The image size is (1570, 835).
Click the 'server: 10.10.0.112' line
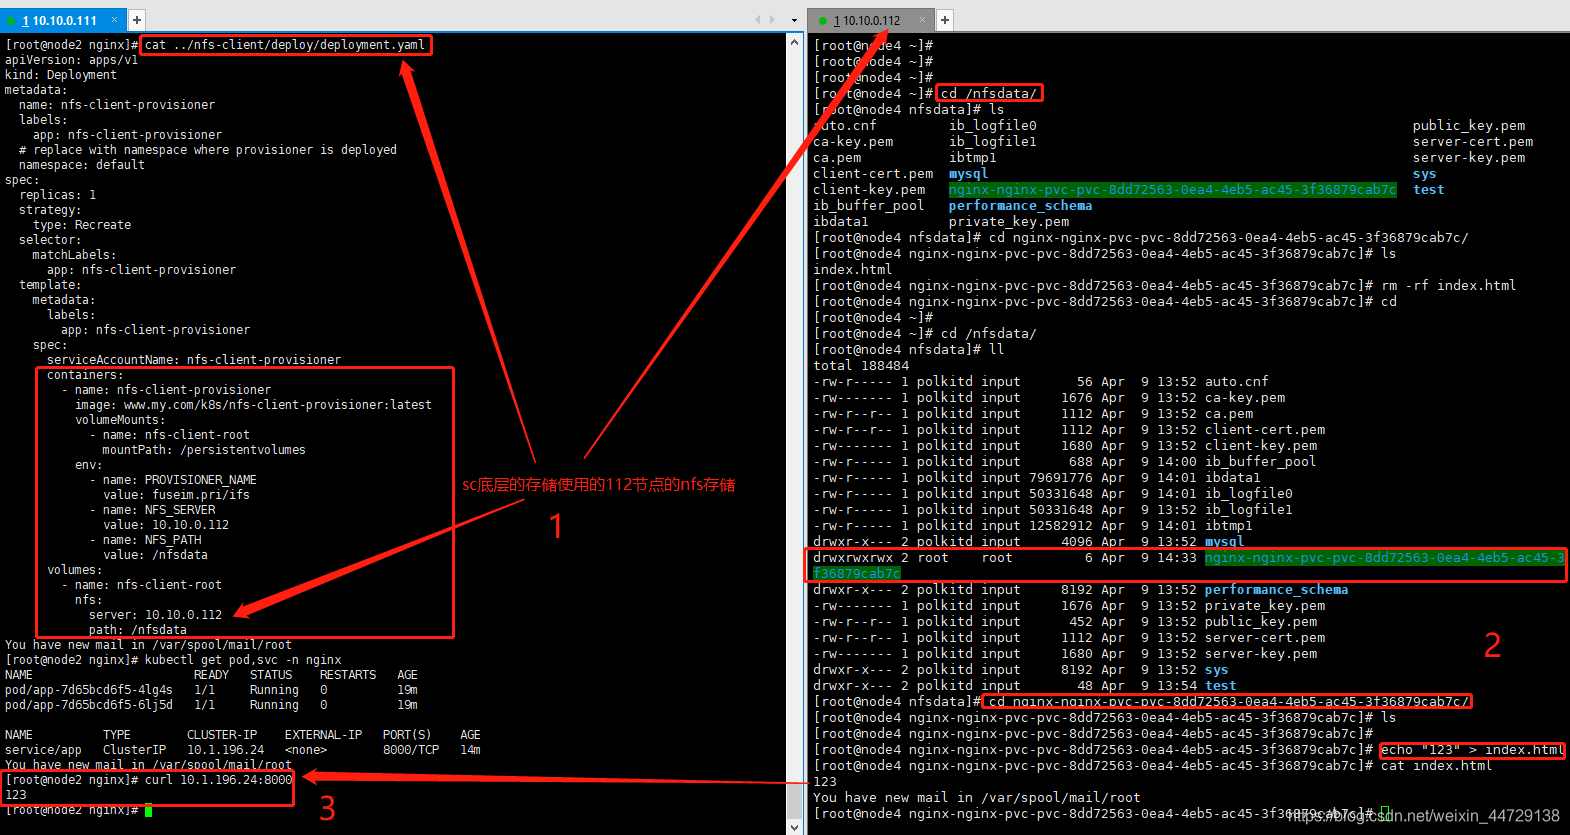click(x=155, y=615)
